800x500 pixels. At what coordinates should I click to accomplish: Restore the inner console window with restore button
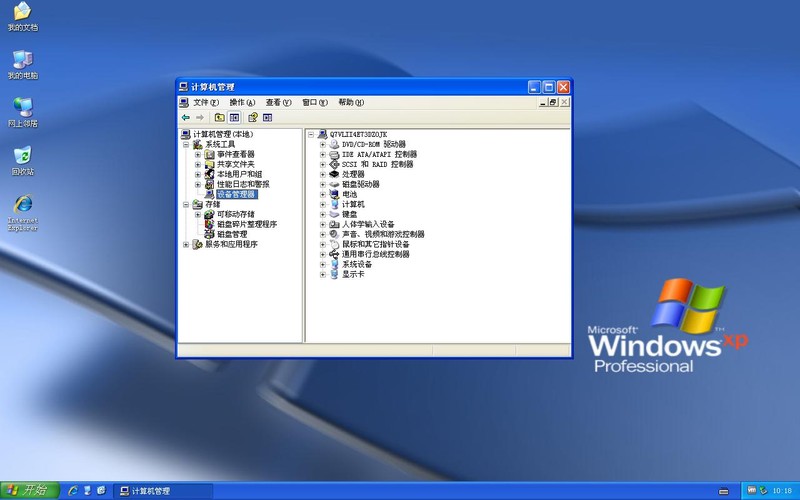[553, 103]
